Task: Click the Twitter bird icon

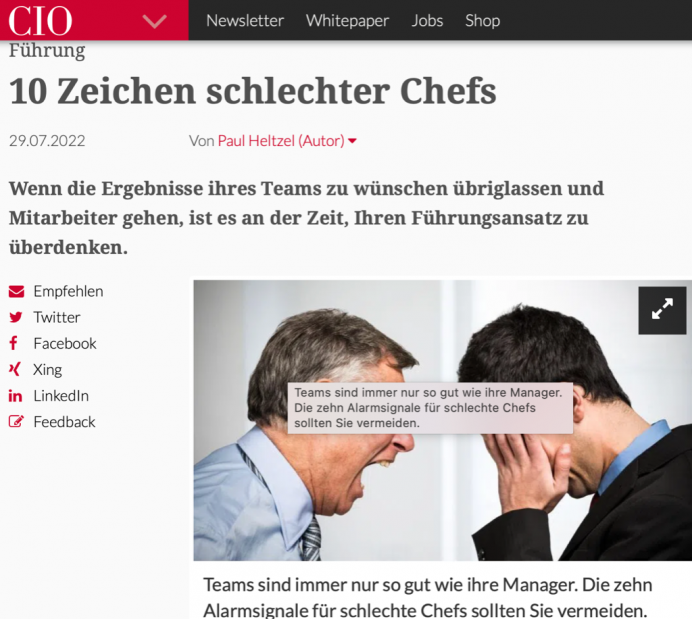Action: (x=16, y=317)
